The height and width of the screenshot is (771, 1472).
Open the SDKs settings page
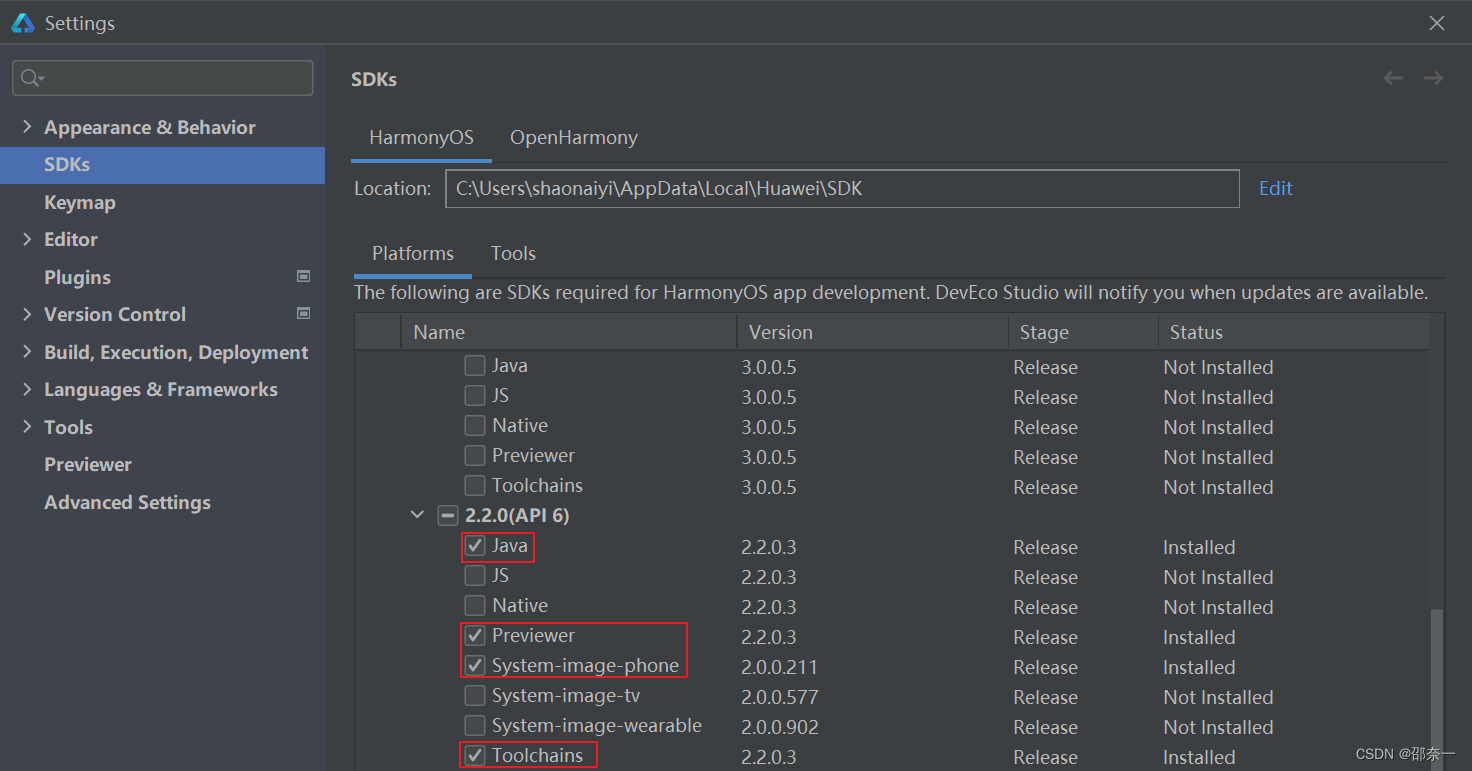tap(162, 165)
